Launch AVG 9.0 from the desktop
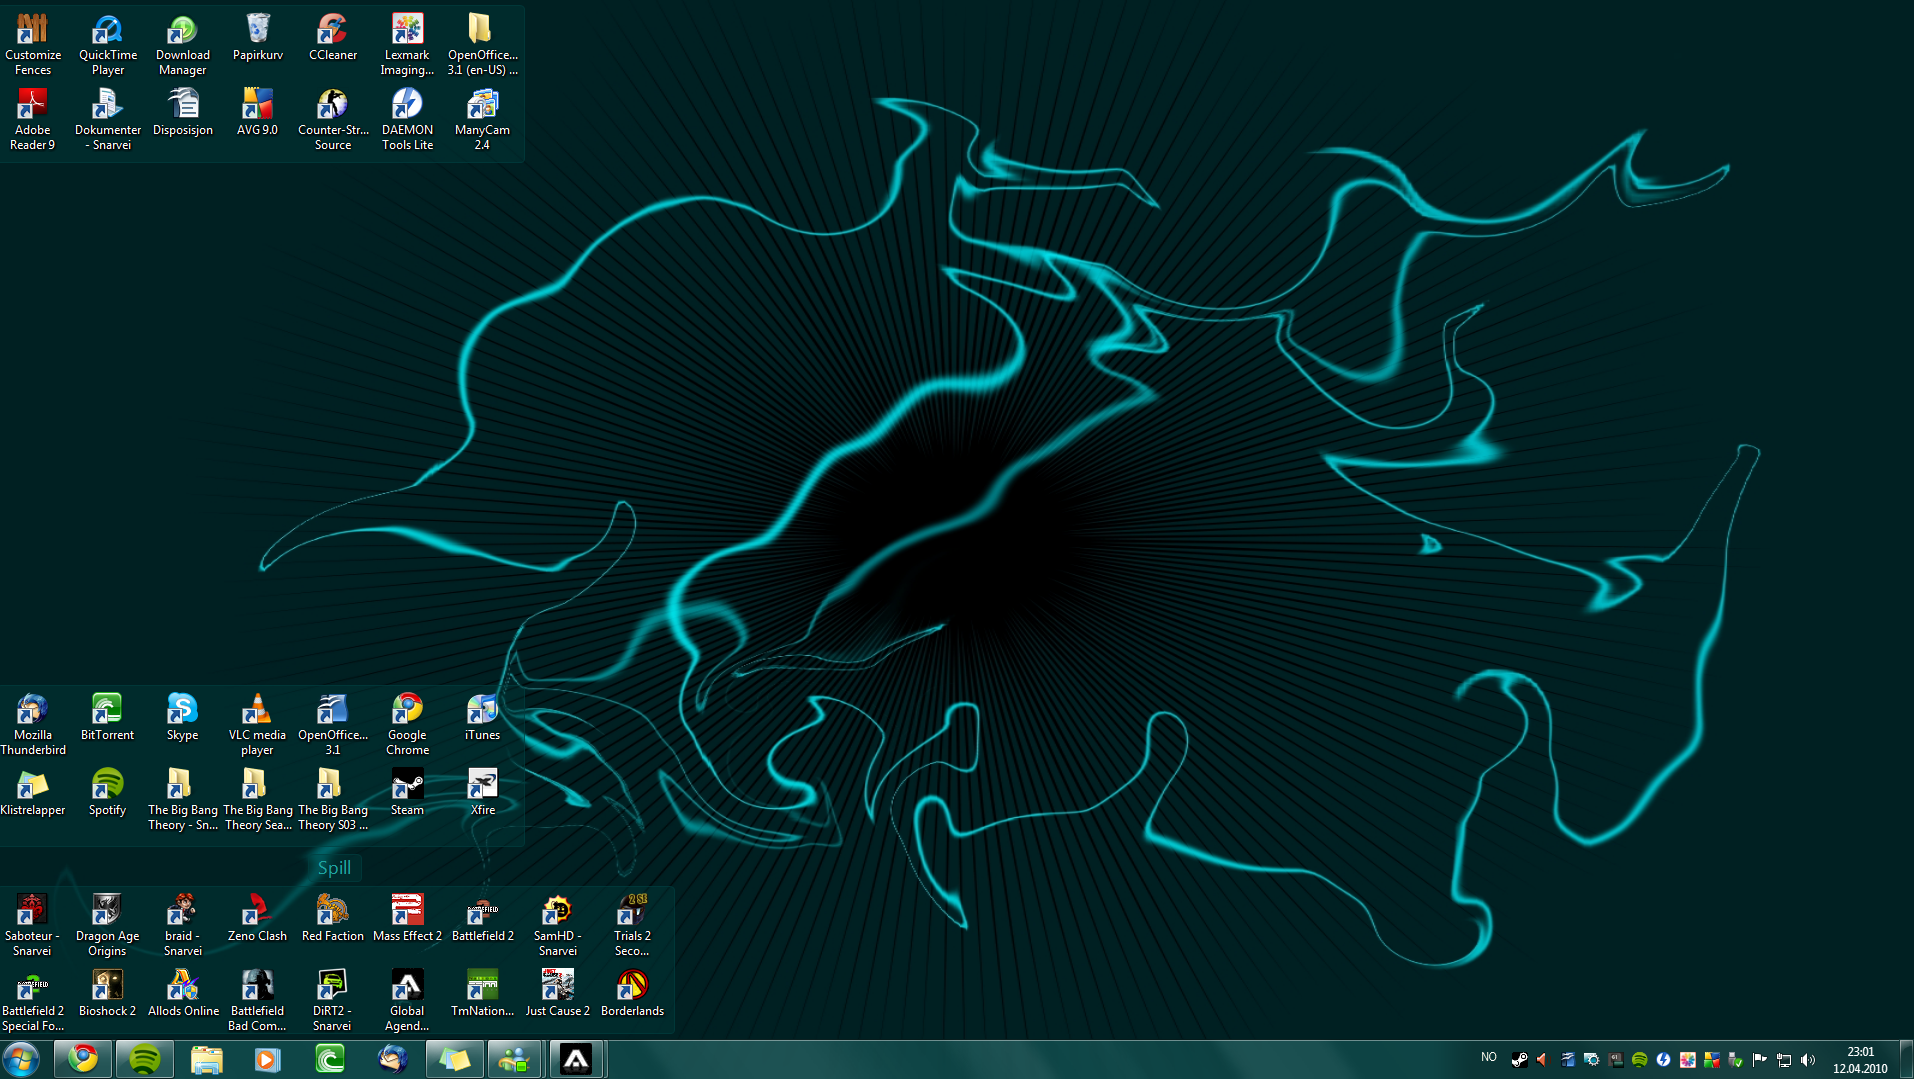The width and height of the screenshot is (1920, 1080). point(258,113)
